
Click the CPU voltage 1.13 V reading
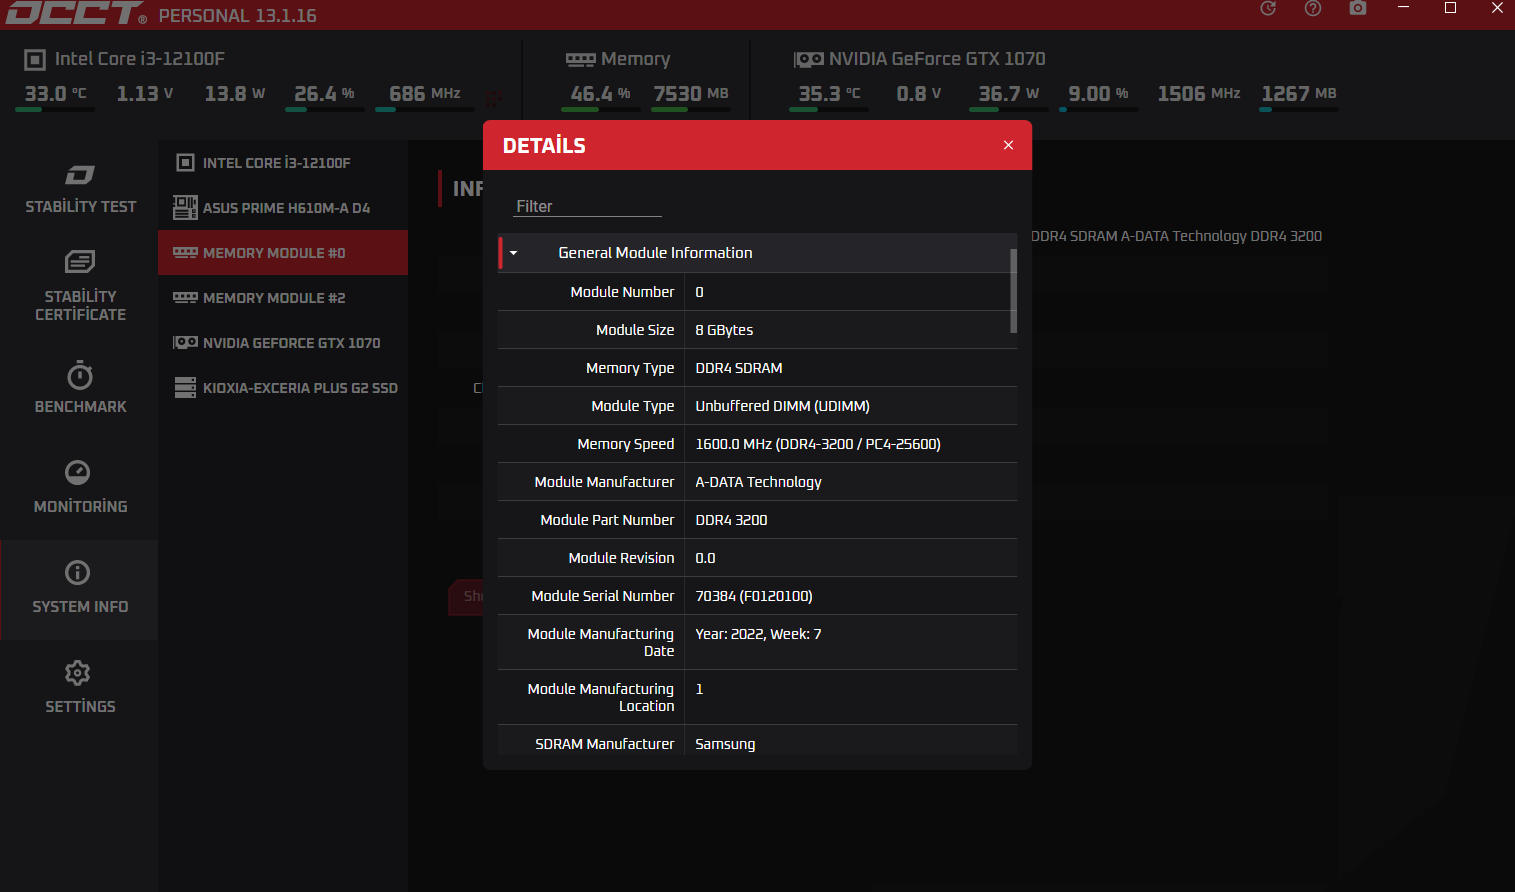(144, 94)
